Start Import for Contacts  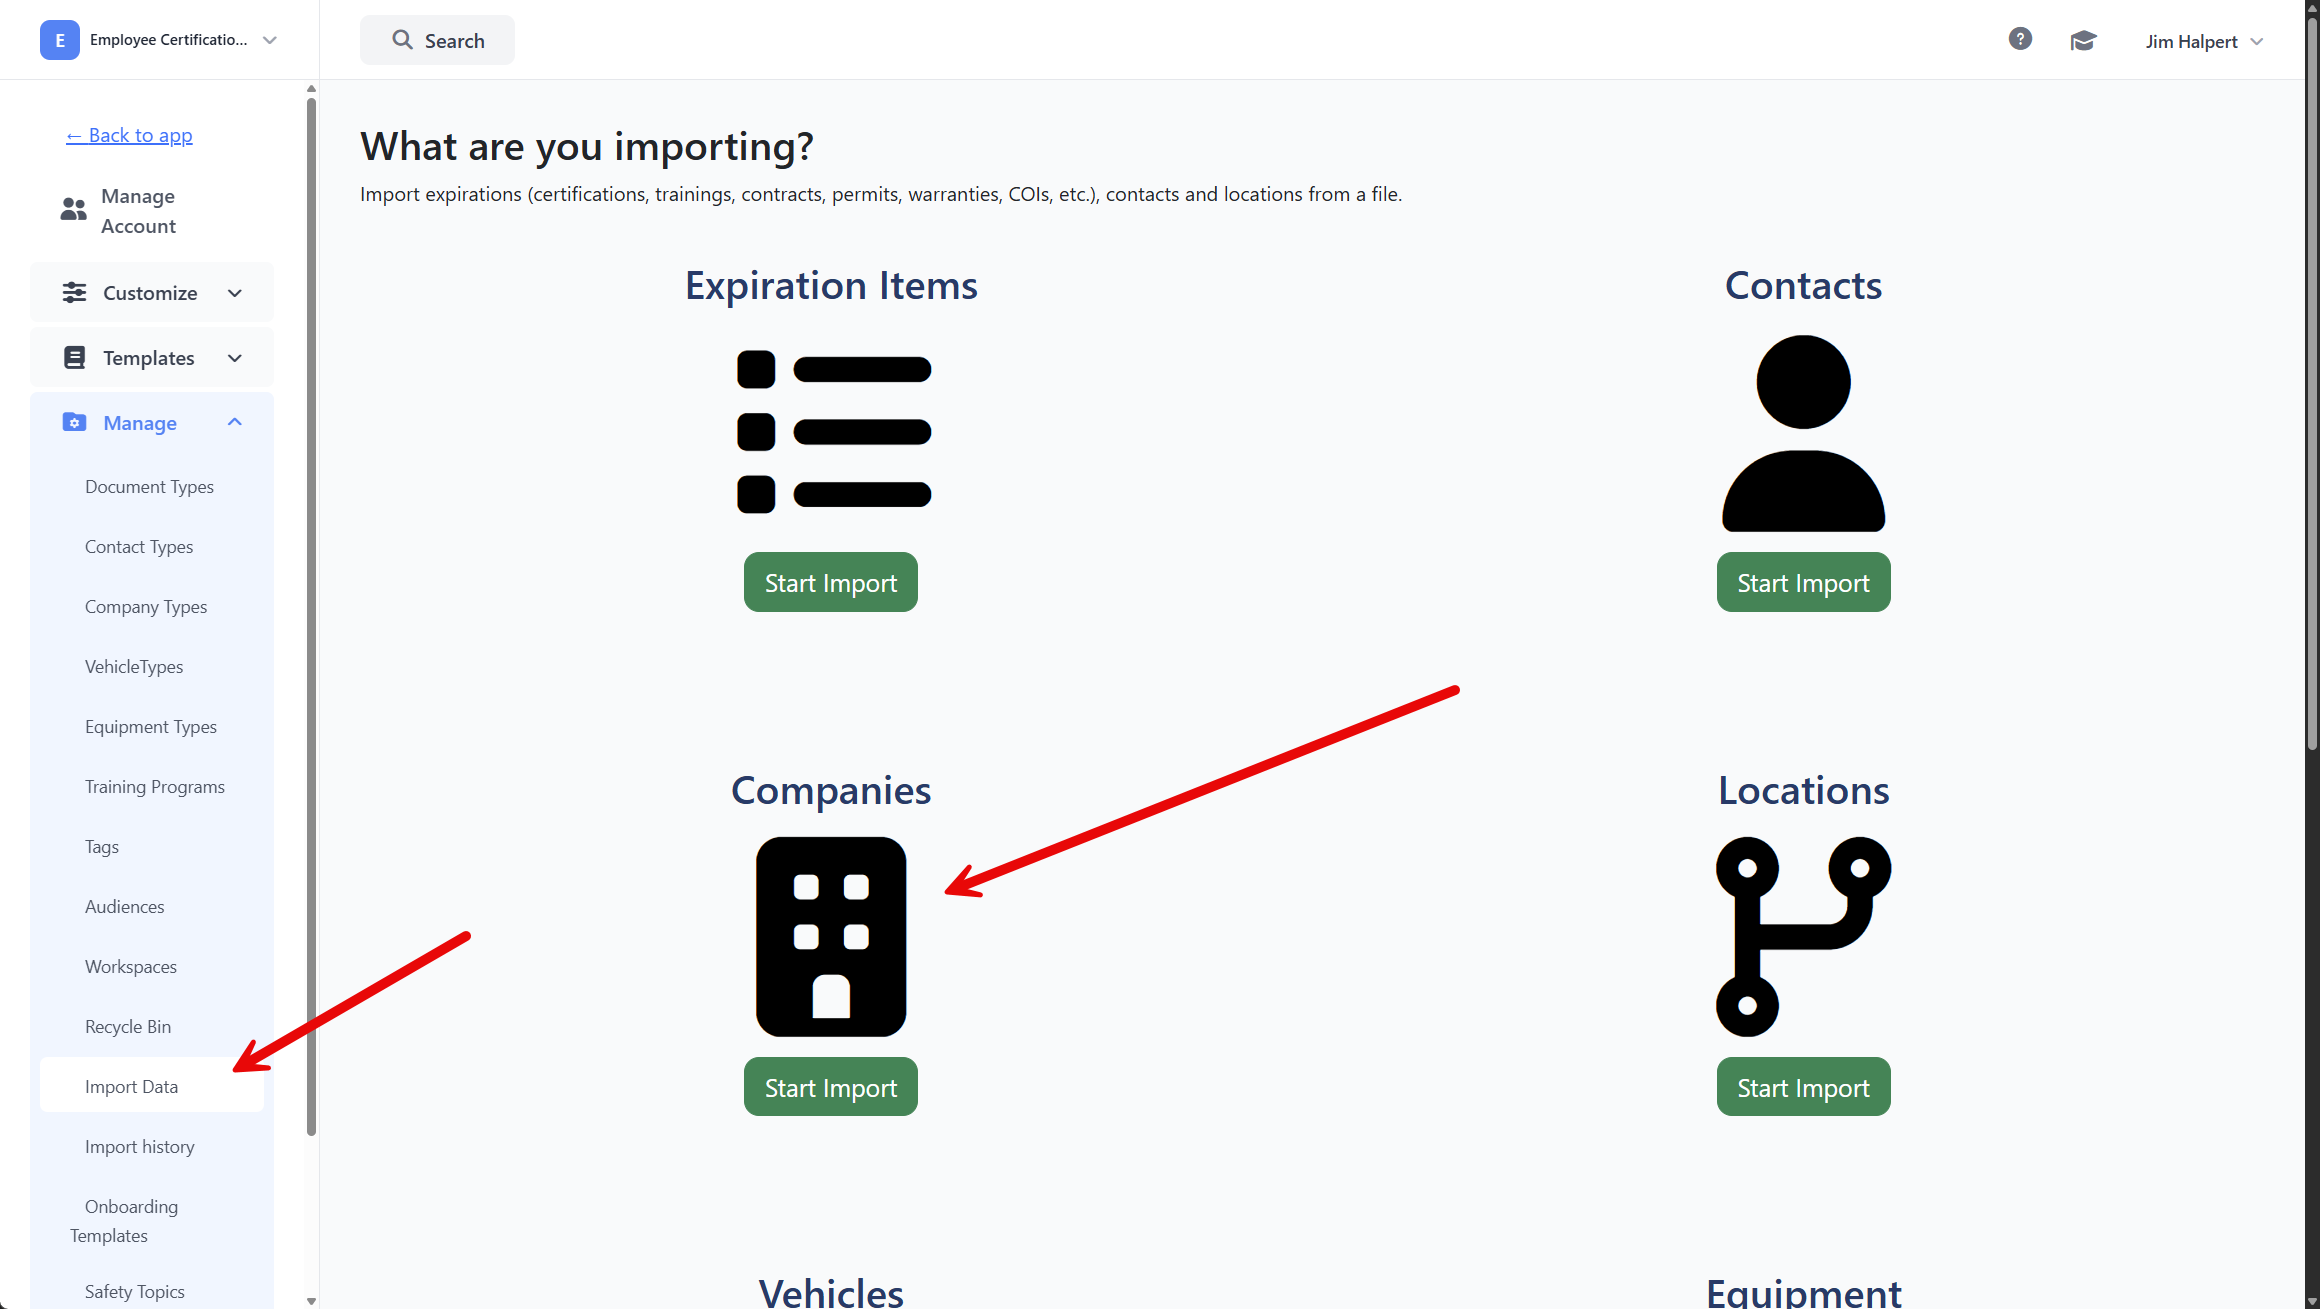1803,583
